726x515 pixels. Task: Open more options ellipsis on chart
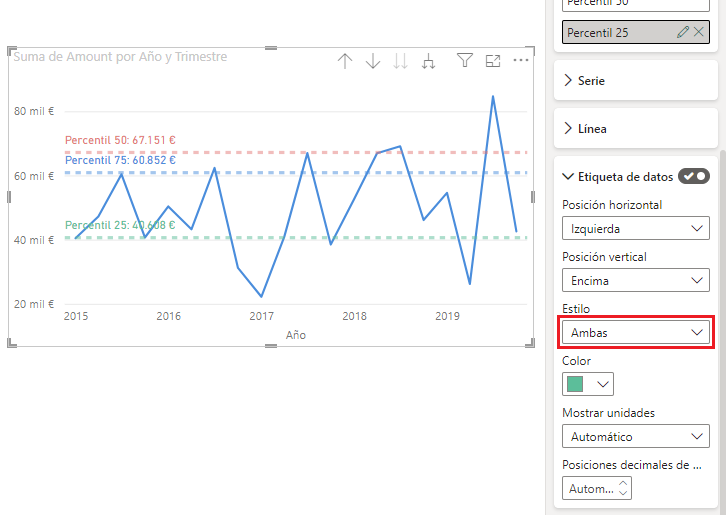520,61
